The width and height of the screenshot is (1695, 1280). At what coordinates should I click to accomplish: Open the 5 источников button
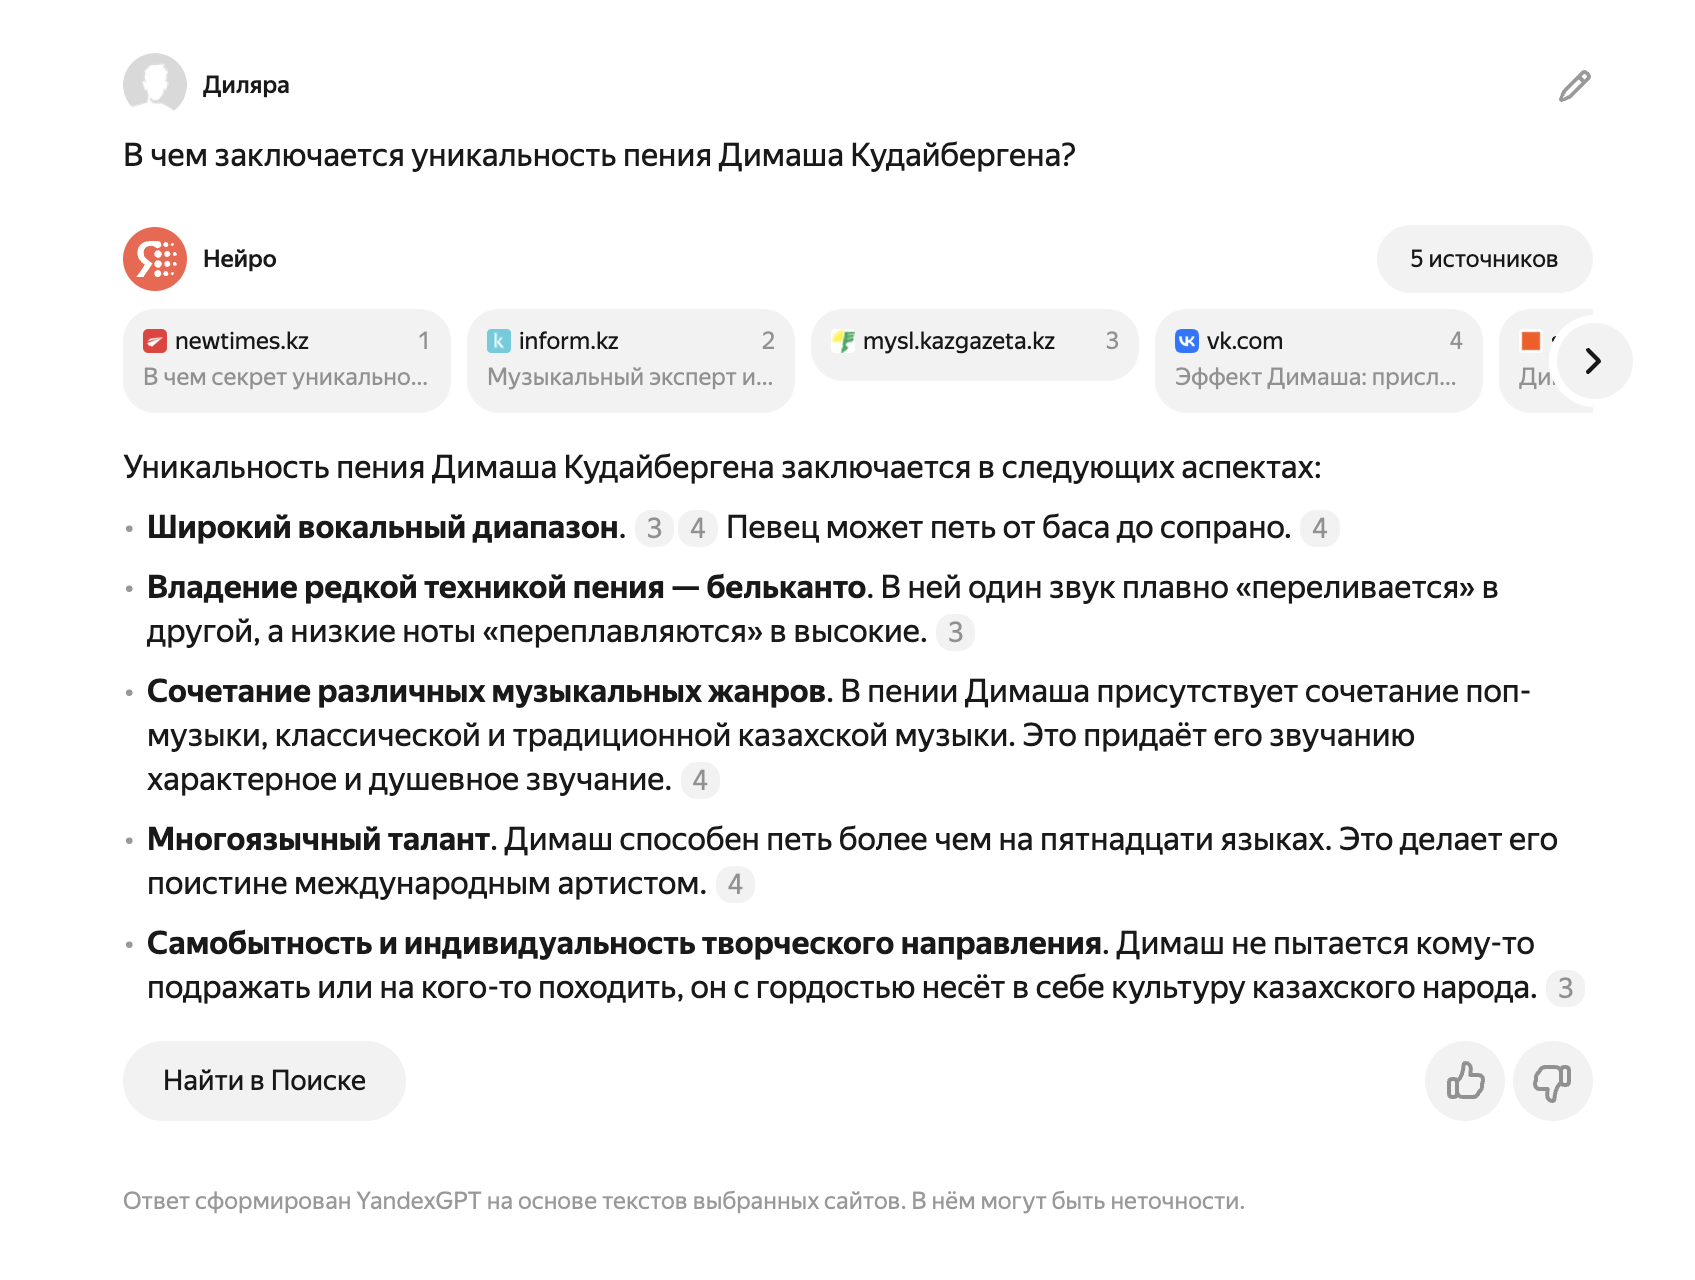click(x=1484, y=259)
